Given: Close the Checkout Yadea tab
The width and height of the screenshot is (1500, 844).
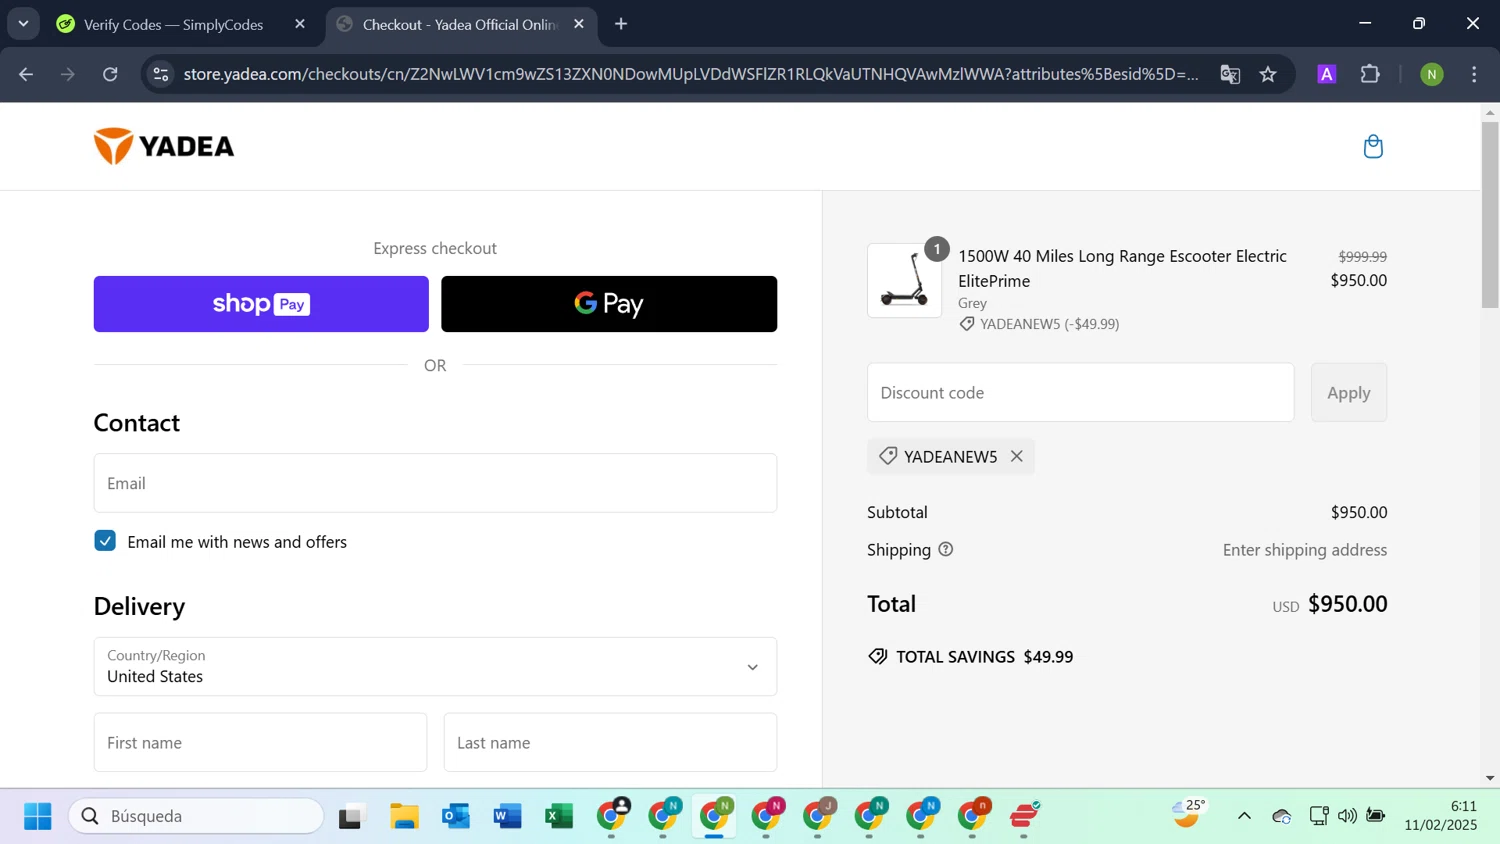Looking at the screenshot, I should pos(579,24).
